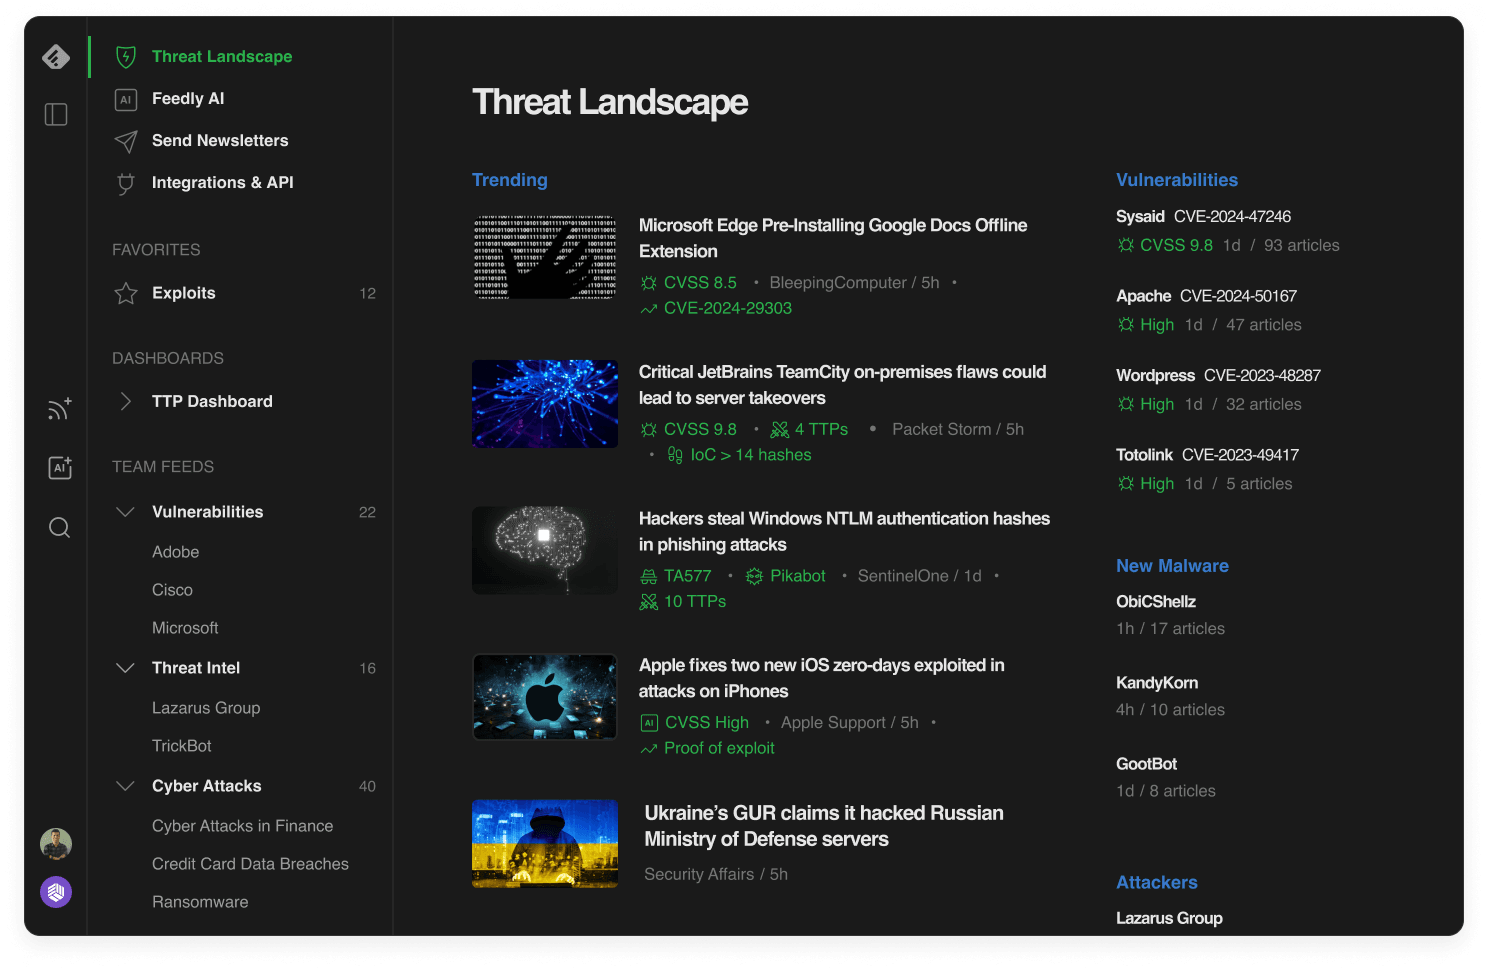Open the Microsoft feed
Image resolution: width=1488 pixels, height=968 pixels.
point(185,628)
